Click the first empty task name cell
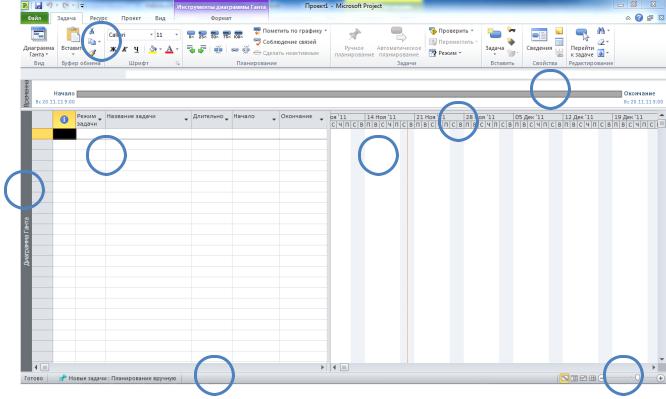Viewport: 666px width, 399px height. 148,134
